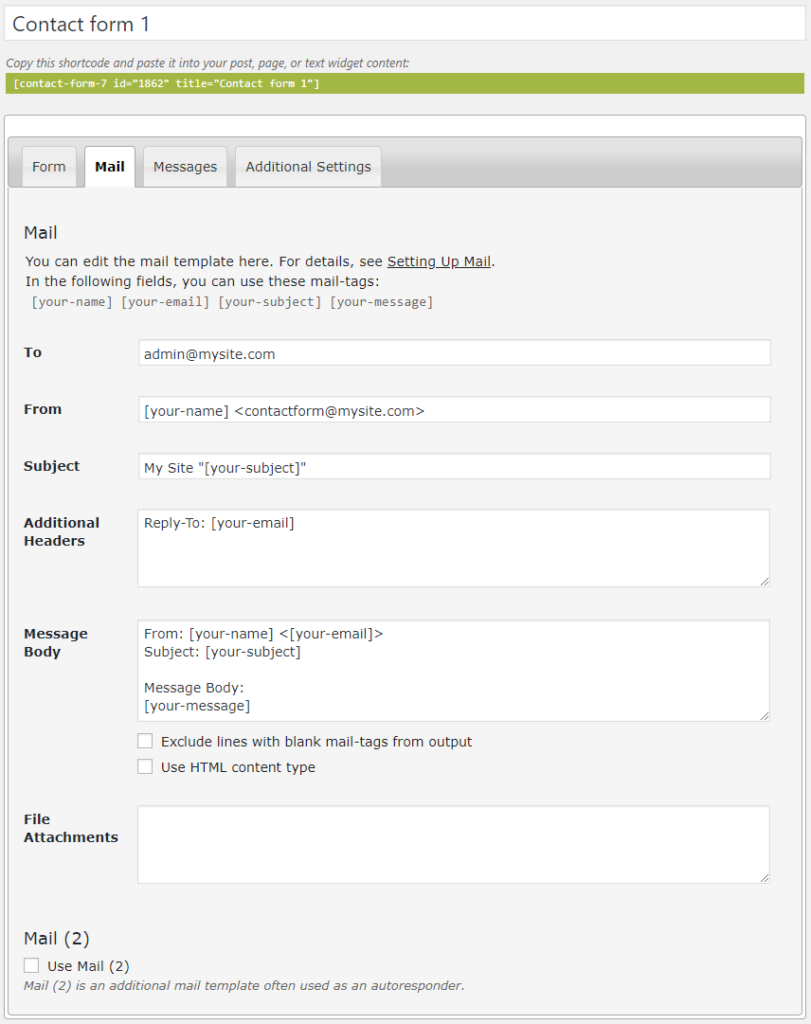811x1024 pixels.
Task: Click the Contact form 1 title field
Action: (405, 24)
